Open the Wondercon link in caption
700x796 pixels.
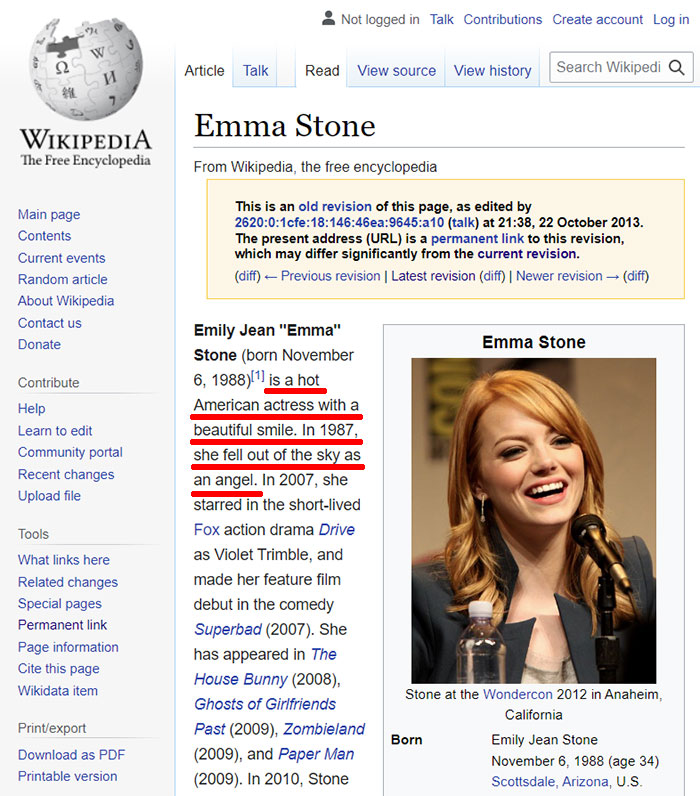pyautogui.click(x=520, y=694)
